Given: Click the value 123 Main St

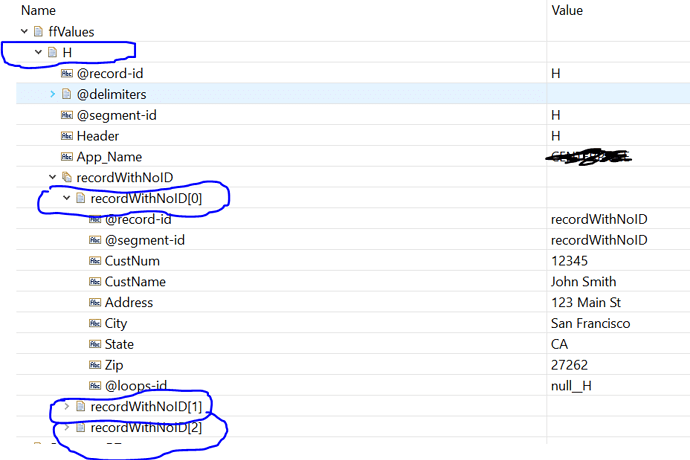Looking at the screenshot, I should point(586,302).
